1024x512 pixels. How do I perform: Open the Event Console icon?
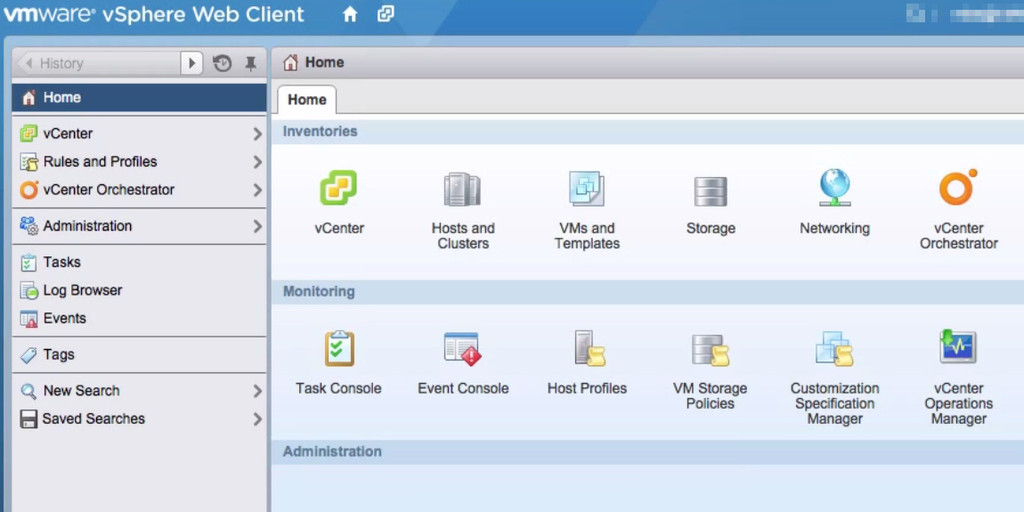coord(462,349)
